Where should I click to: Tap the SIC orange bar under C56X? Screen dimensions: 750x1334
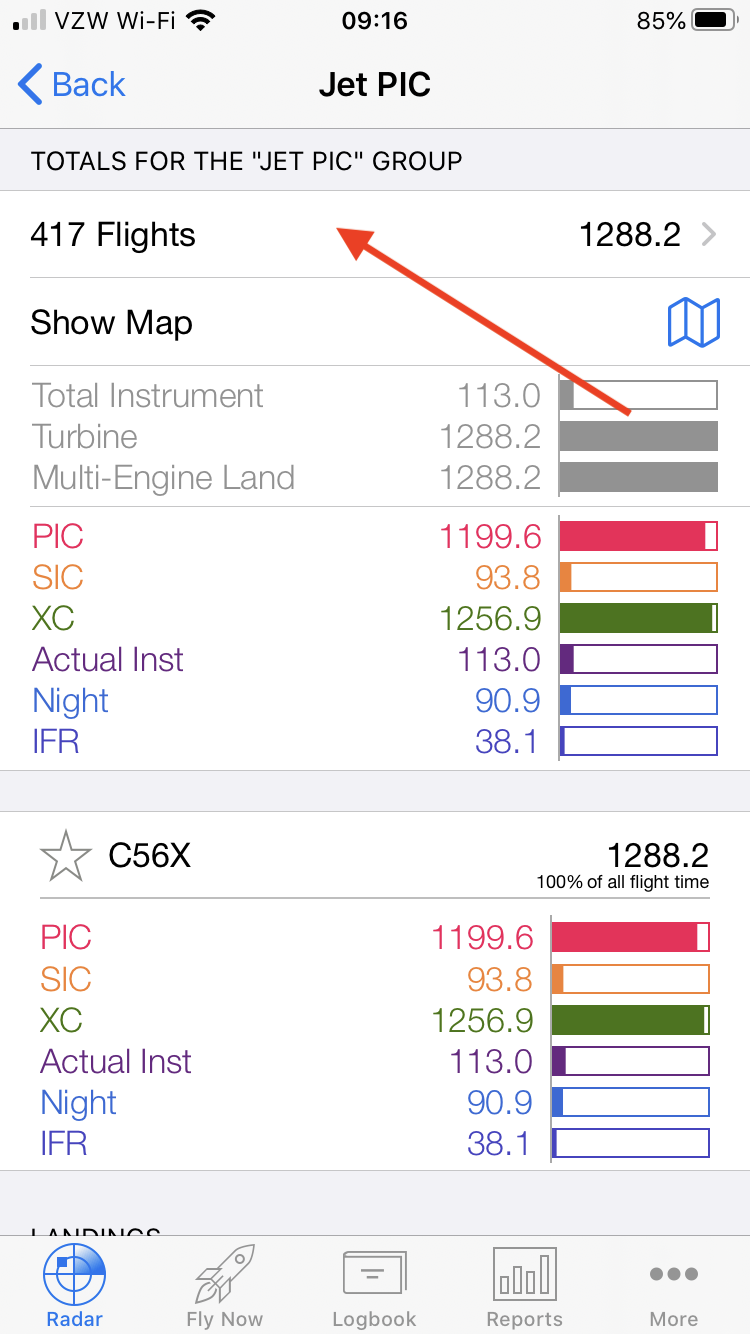[x=630, y=979]
